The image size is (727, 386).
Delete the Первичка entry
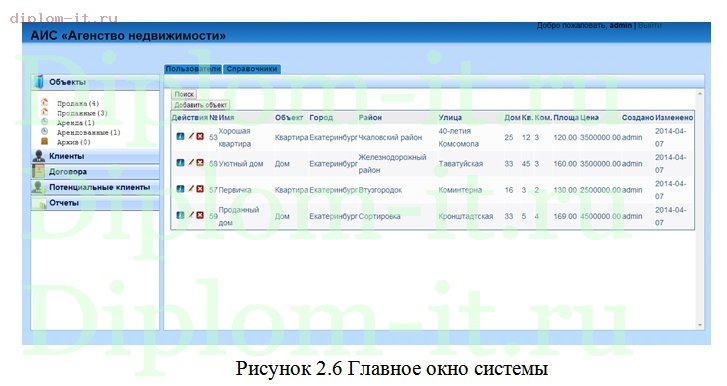pyautogui.click(x=200, y=189)
